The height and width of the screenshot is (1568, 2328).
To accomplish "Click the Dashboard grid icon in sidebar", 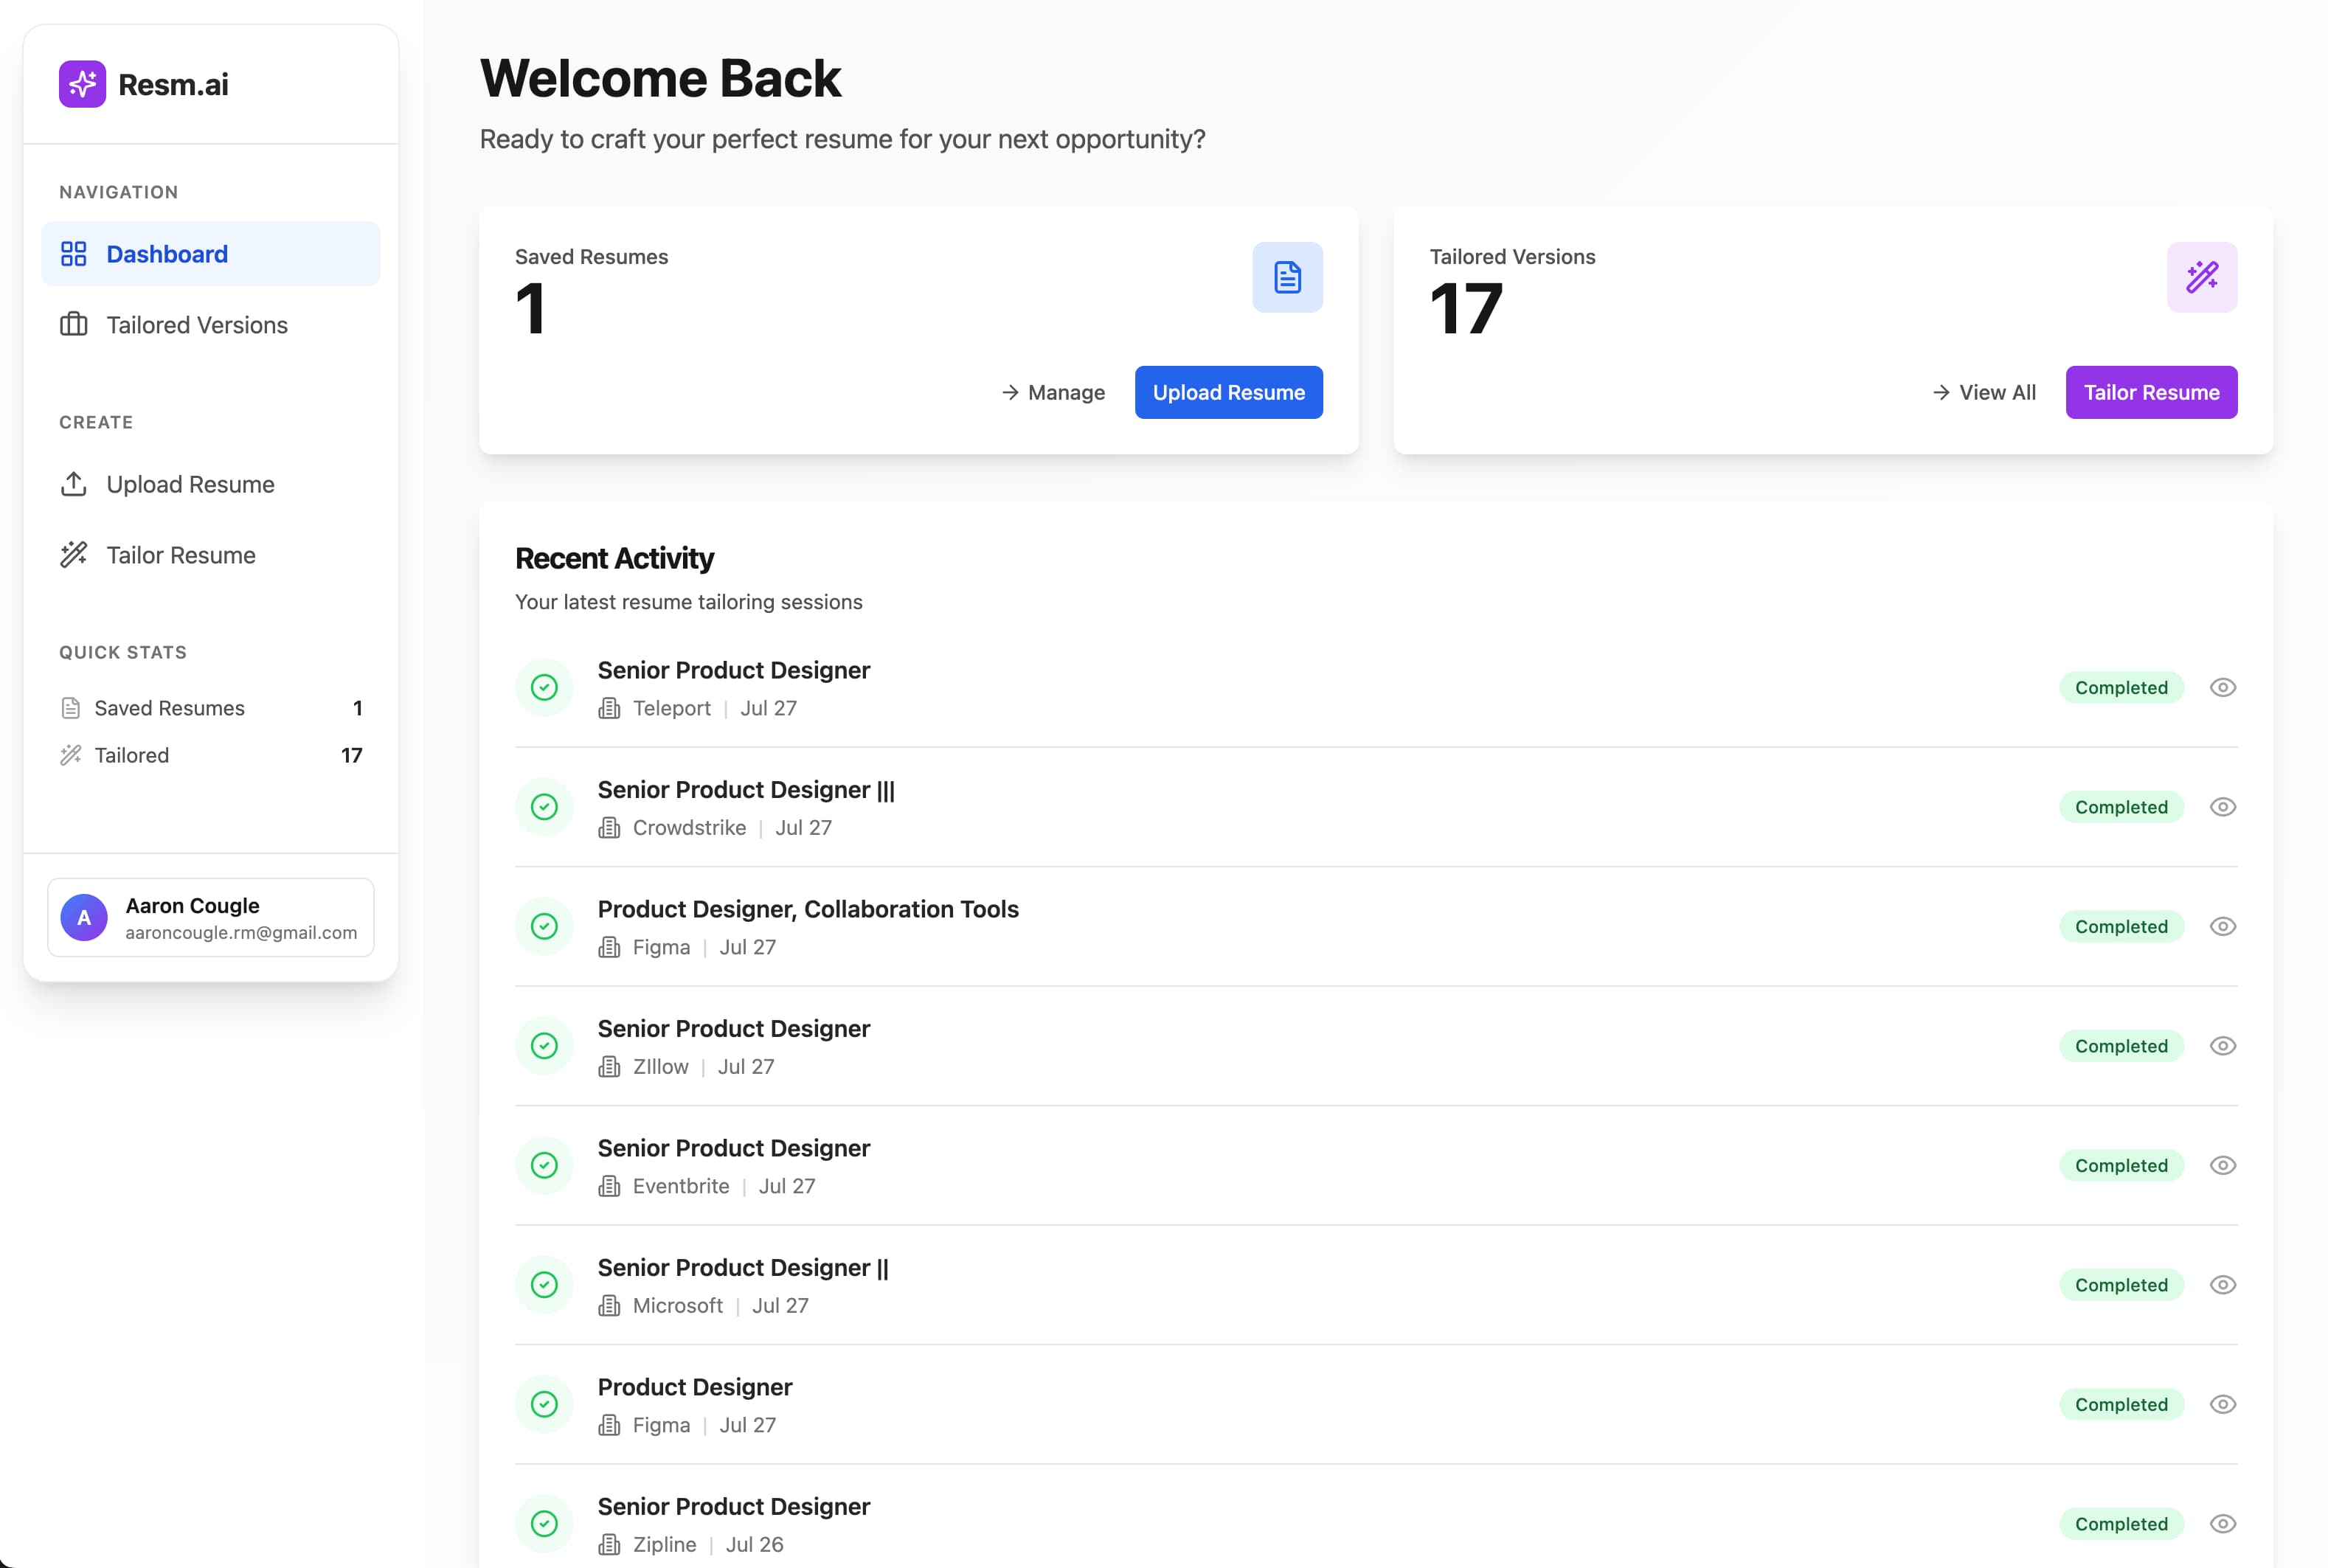I will point(73,254).
